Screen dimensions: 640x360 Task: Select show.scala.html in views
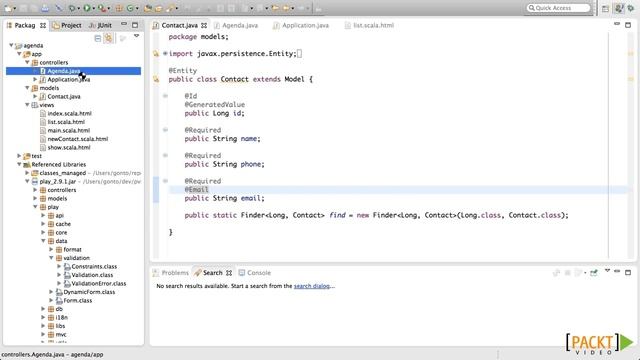69,148
